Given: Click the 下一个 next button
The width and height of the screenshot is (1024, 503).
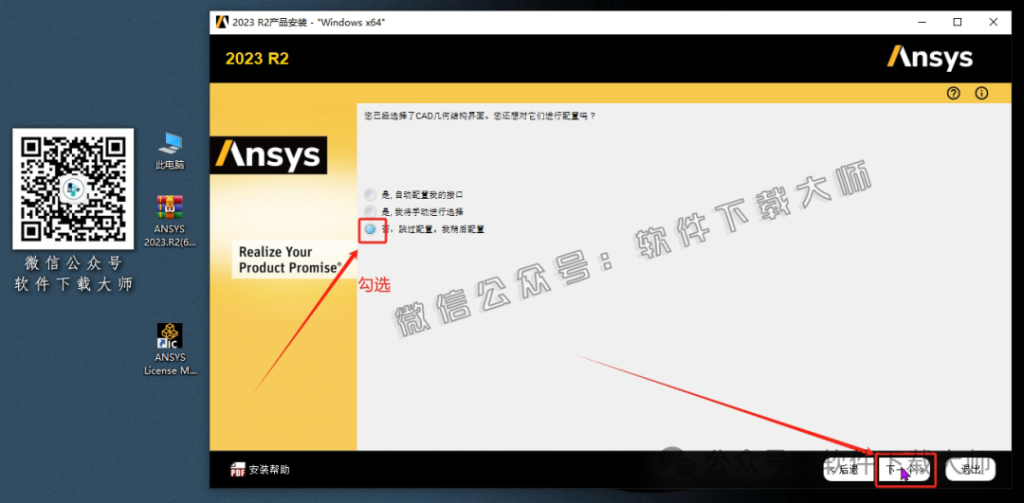Looking at the screenshot, I should pos(906,469).
